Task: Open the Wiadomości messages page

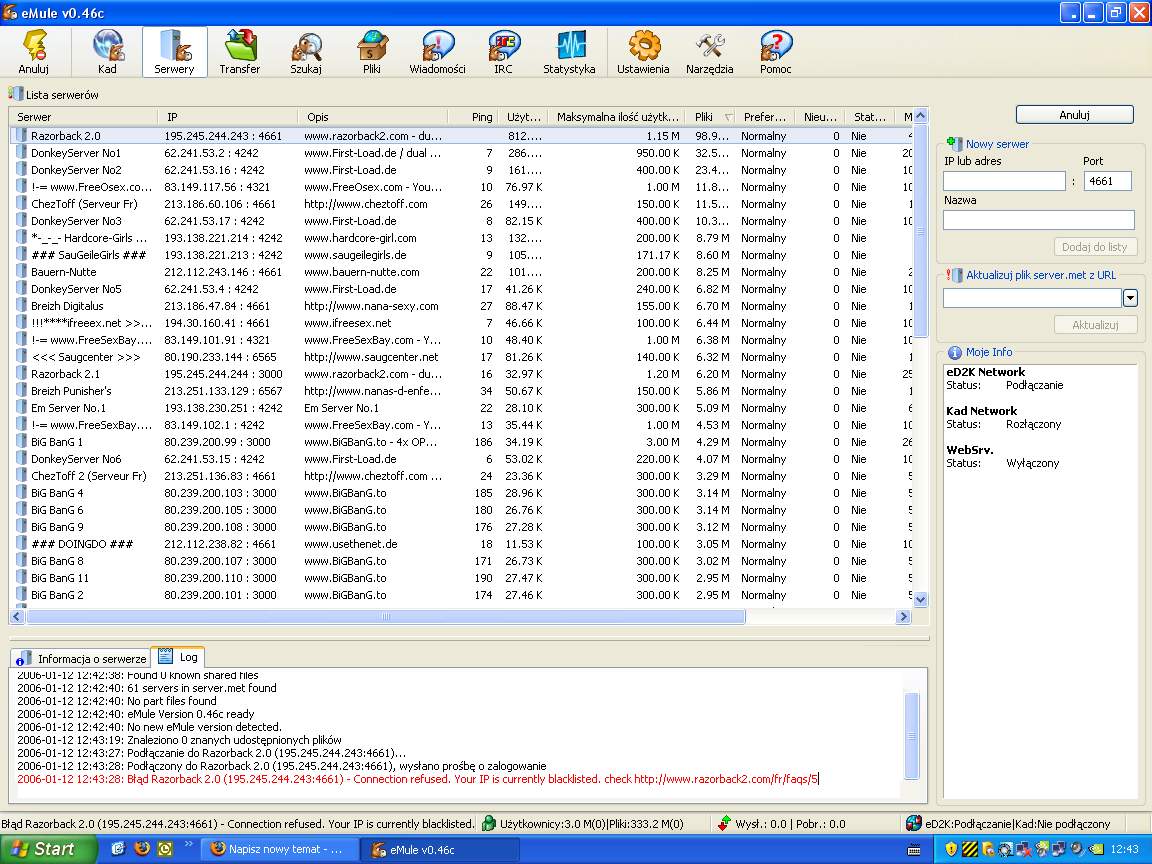Action: pos(438,51)
